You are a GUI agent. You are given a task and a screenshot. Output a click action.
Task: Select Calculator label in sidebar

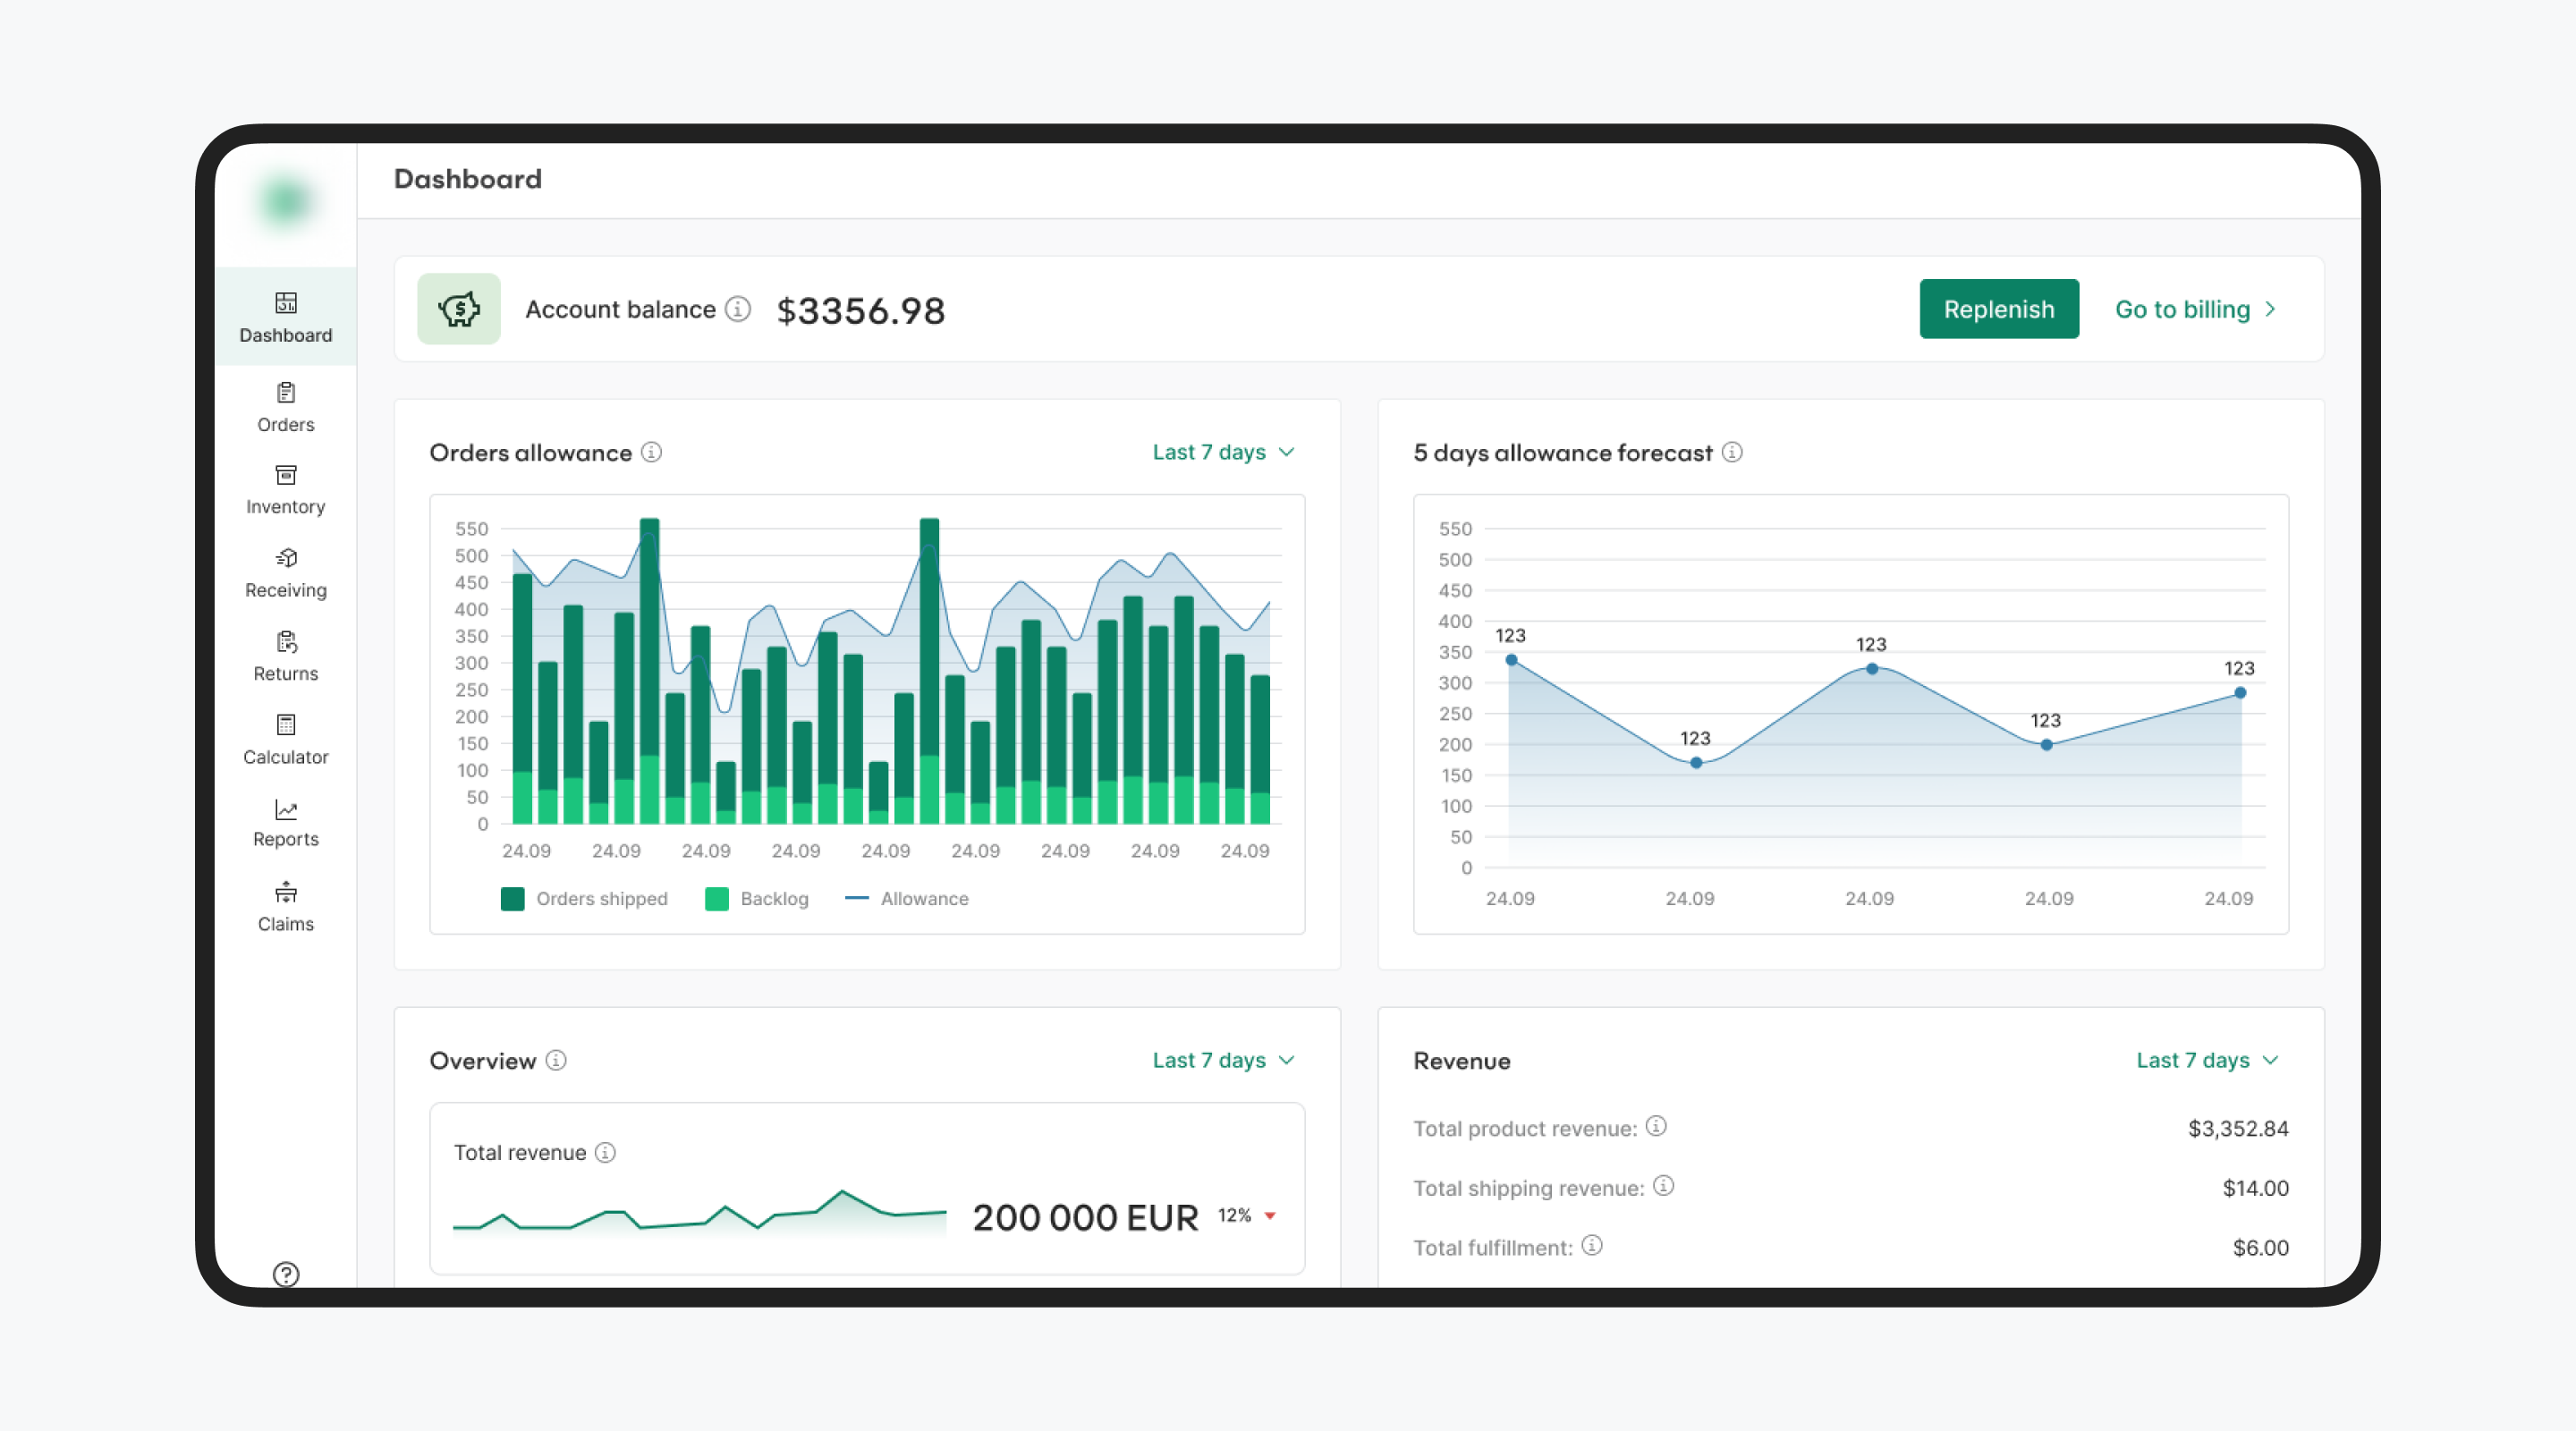[x=286, y=757]
